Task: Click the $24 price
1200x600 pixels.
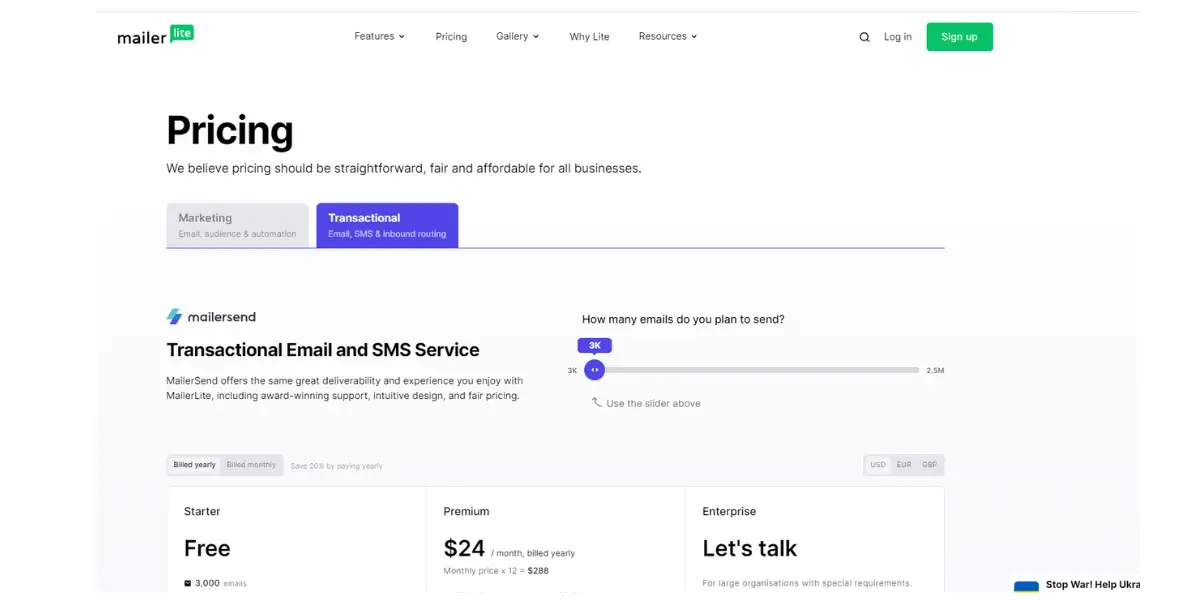Action: click(x=464, y=548)
